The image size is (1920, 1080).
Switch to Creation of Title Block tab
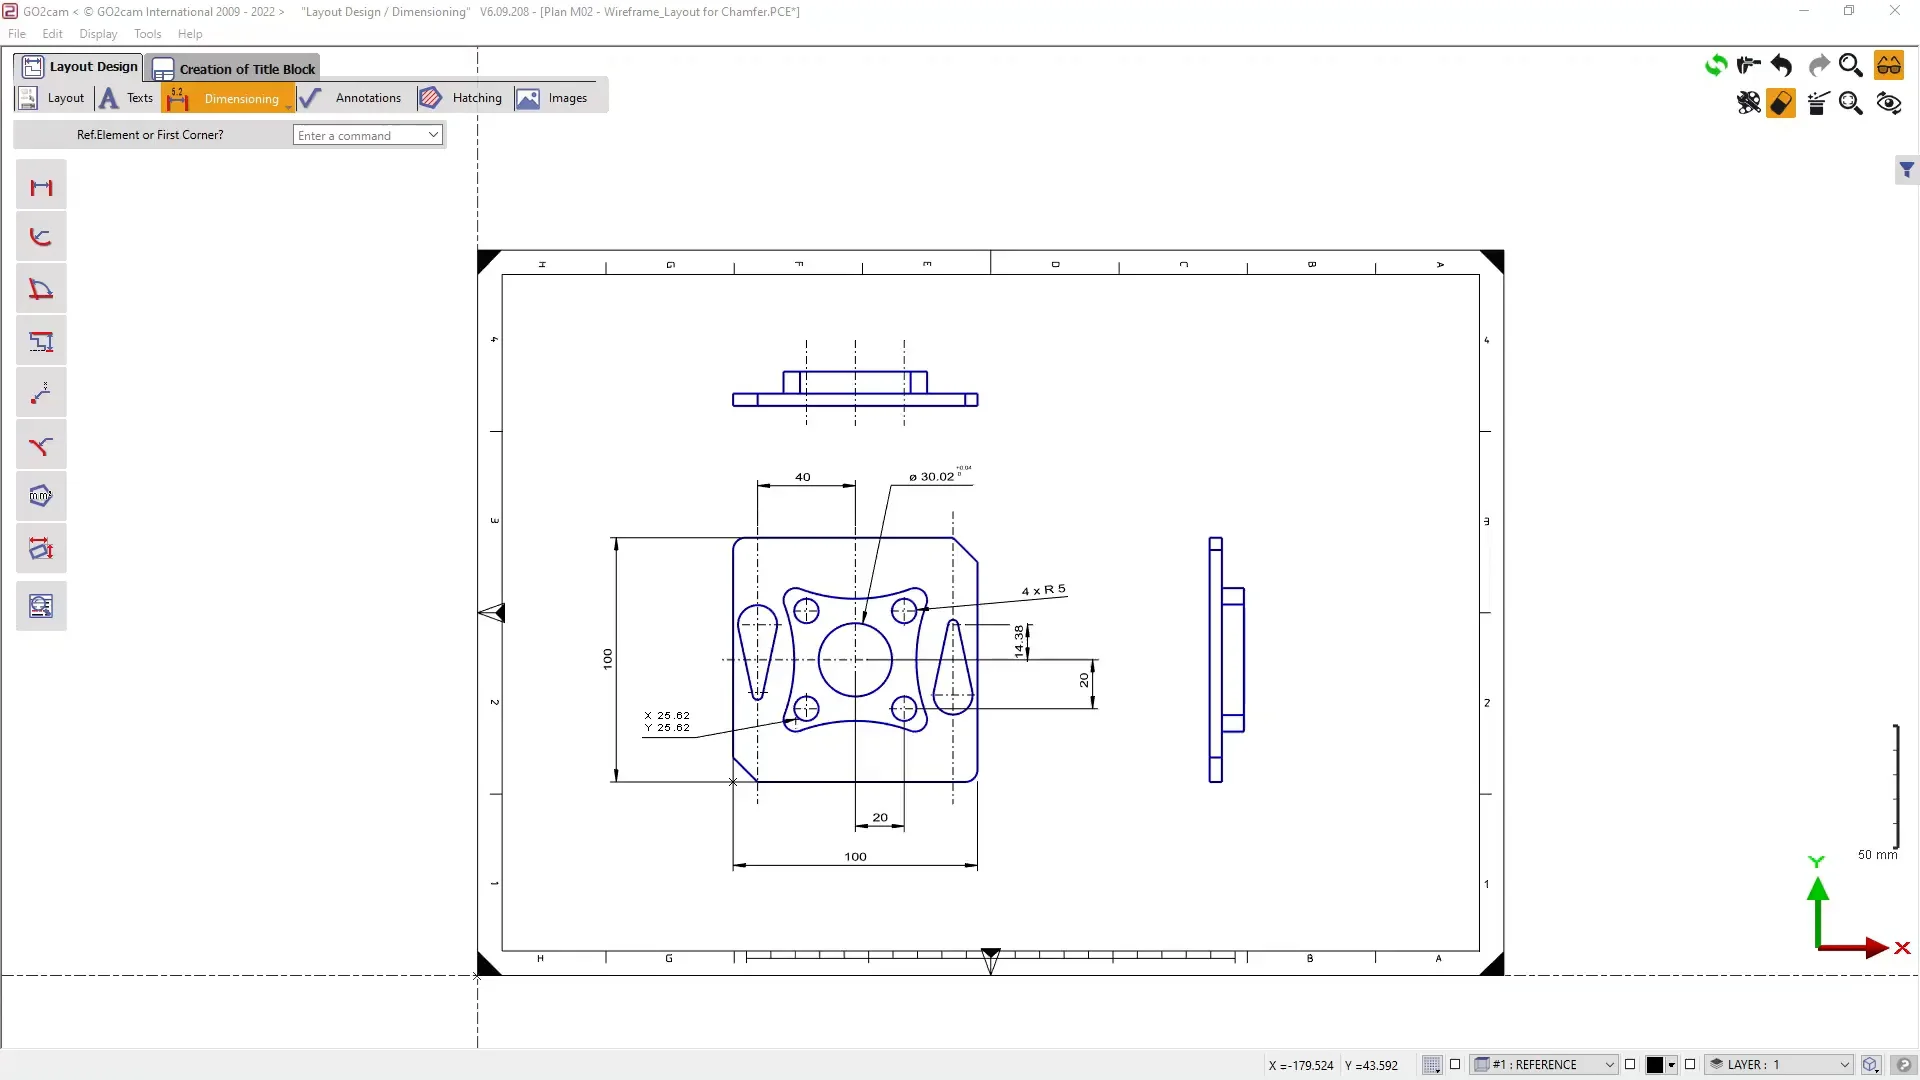point(234,68)
